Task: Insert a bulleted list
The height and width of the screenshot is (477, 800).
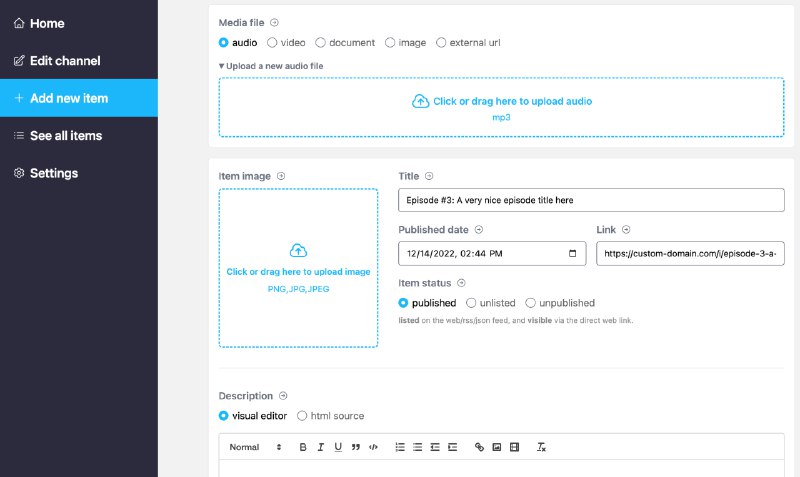Action: 417,447
